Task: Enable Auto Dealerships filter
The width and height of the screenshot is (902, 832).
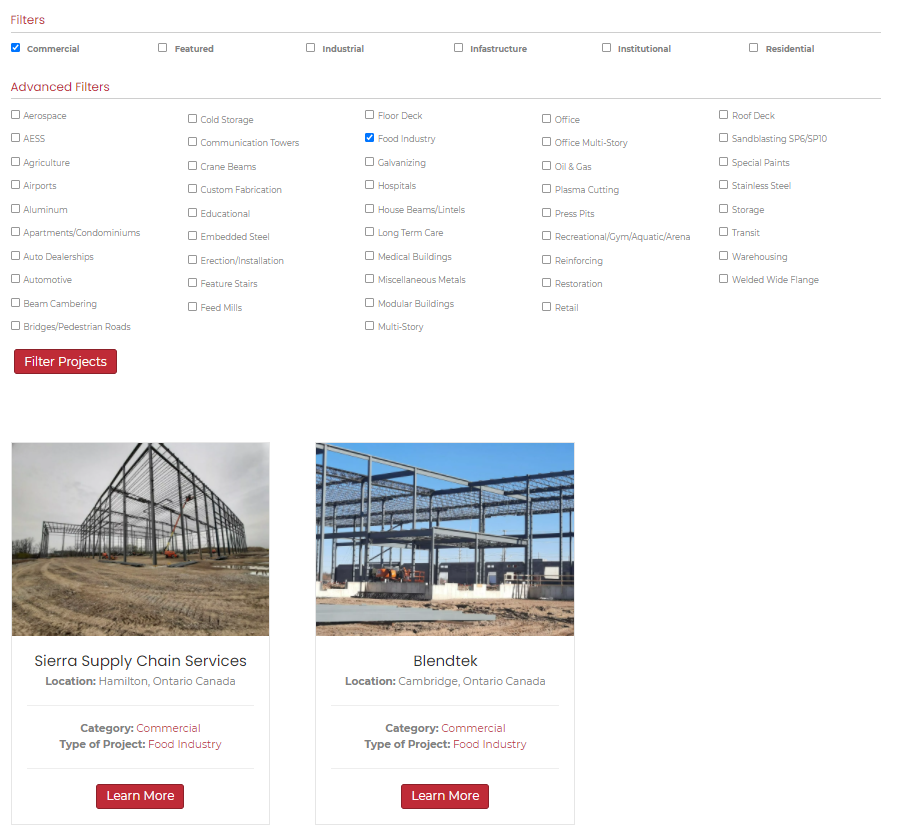Action: tap(16, 256)
